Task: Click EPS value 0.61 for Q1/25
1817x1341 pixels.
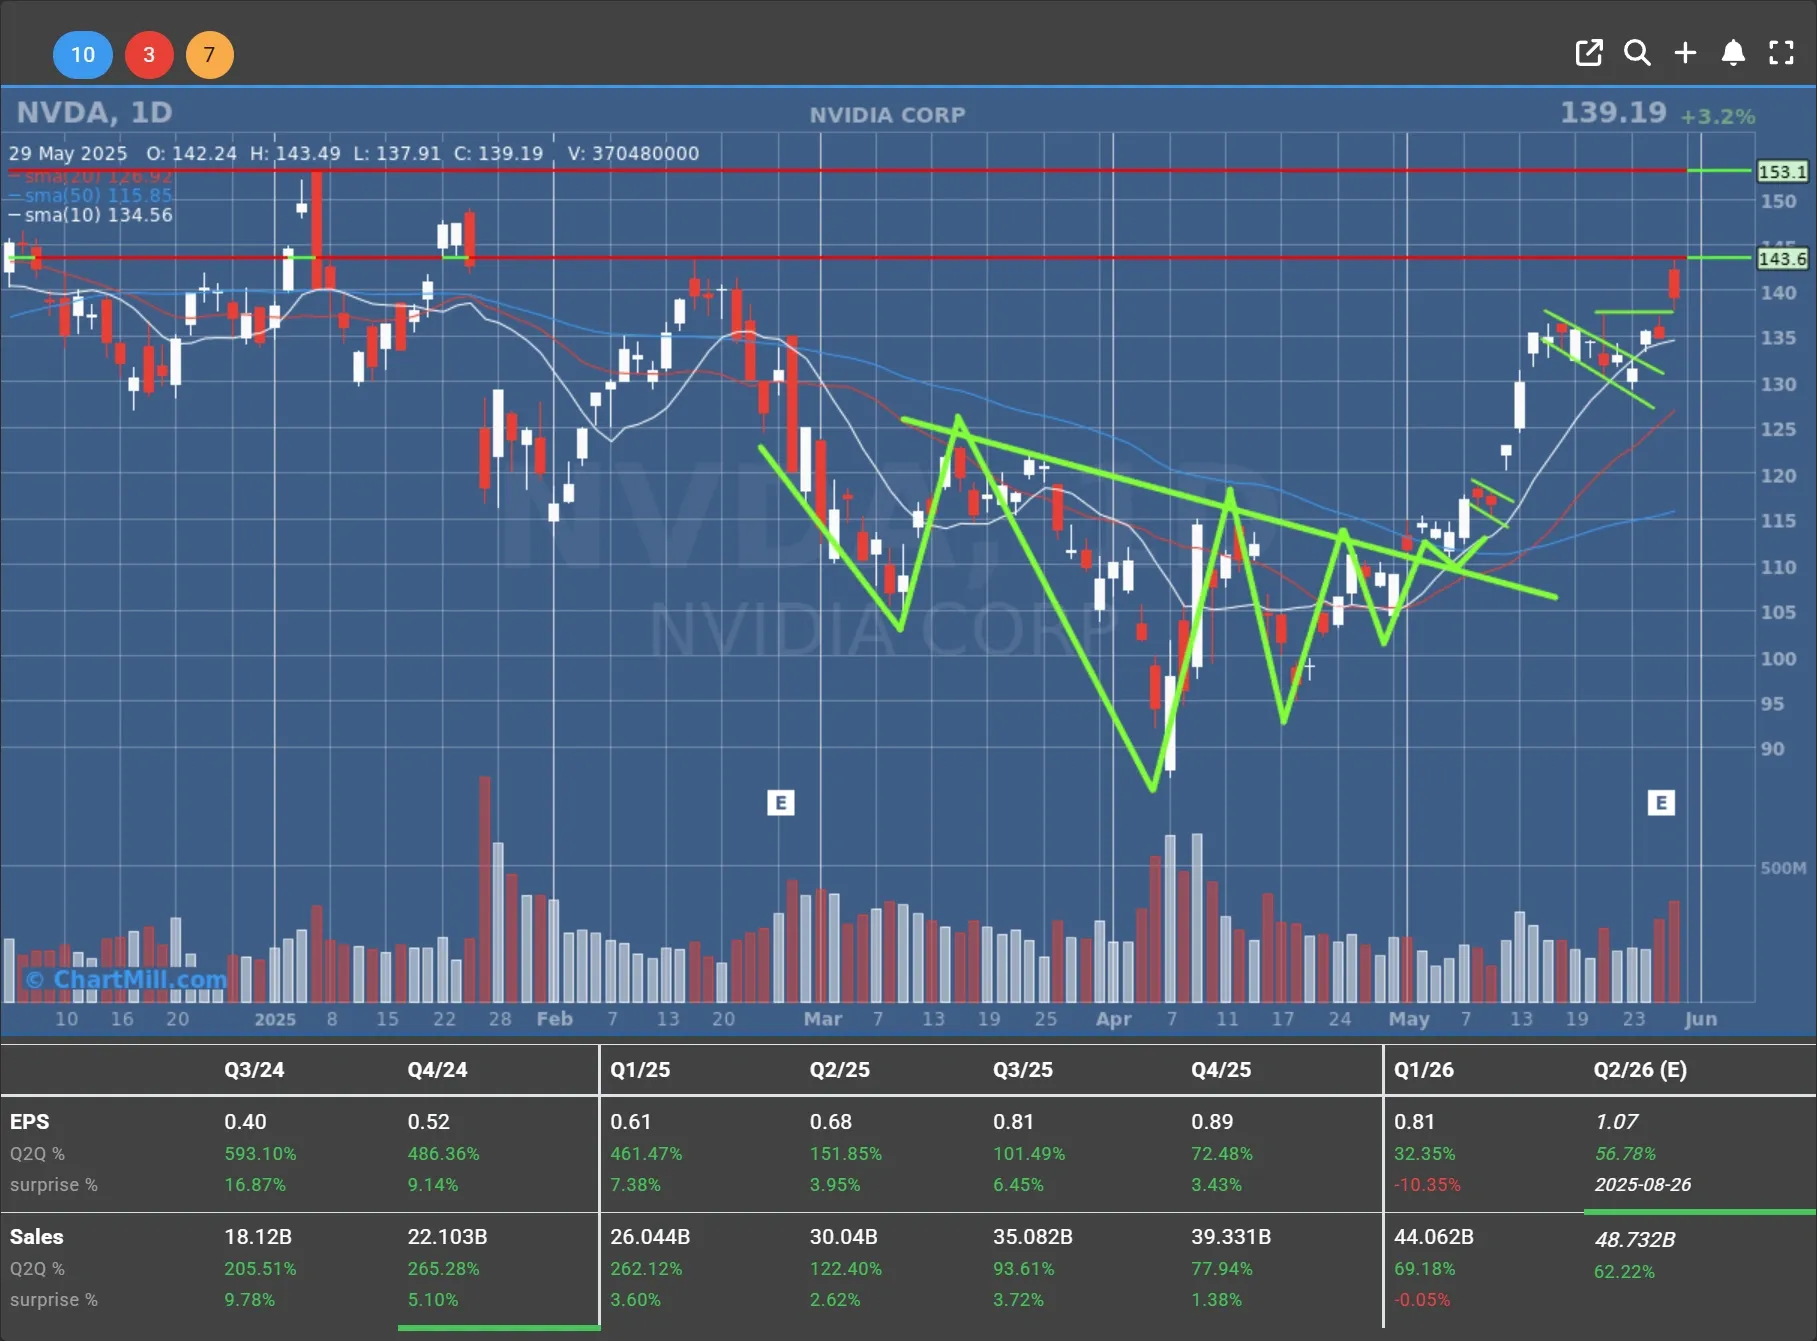Action: pyautogui.click(x=631, y=1122)
